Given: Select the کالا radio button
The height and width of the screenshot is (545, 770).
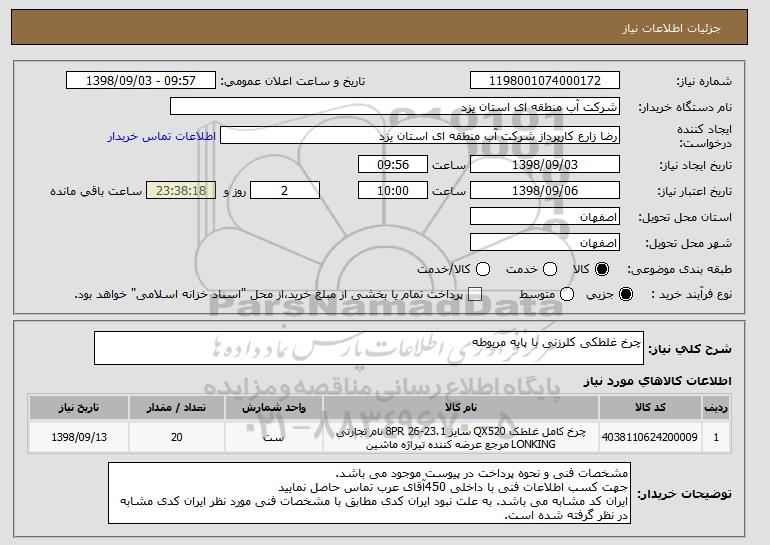Looking at the screenshot, I should [x=602, y=269].
